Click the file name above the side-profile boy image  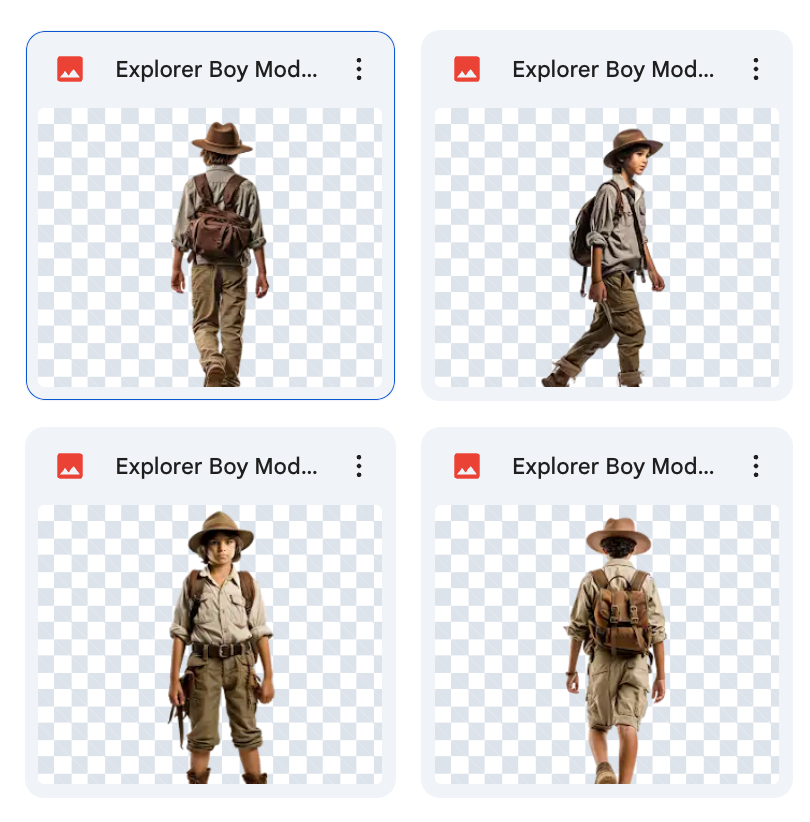[x=613, y=69]
